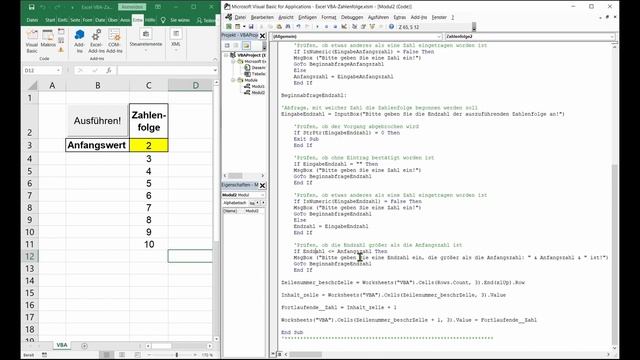Close the Eigenschaften panel

point(262,185)
